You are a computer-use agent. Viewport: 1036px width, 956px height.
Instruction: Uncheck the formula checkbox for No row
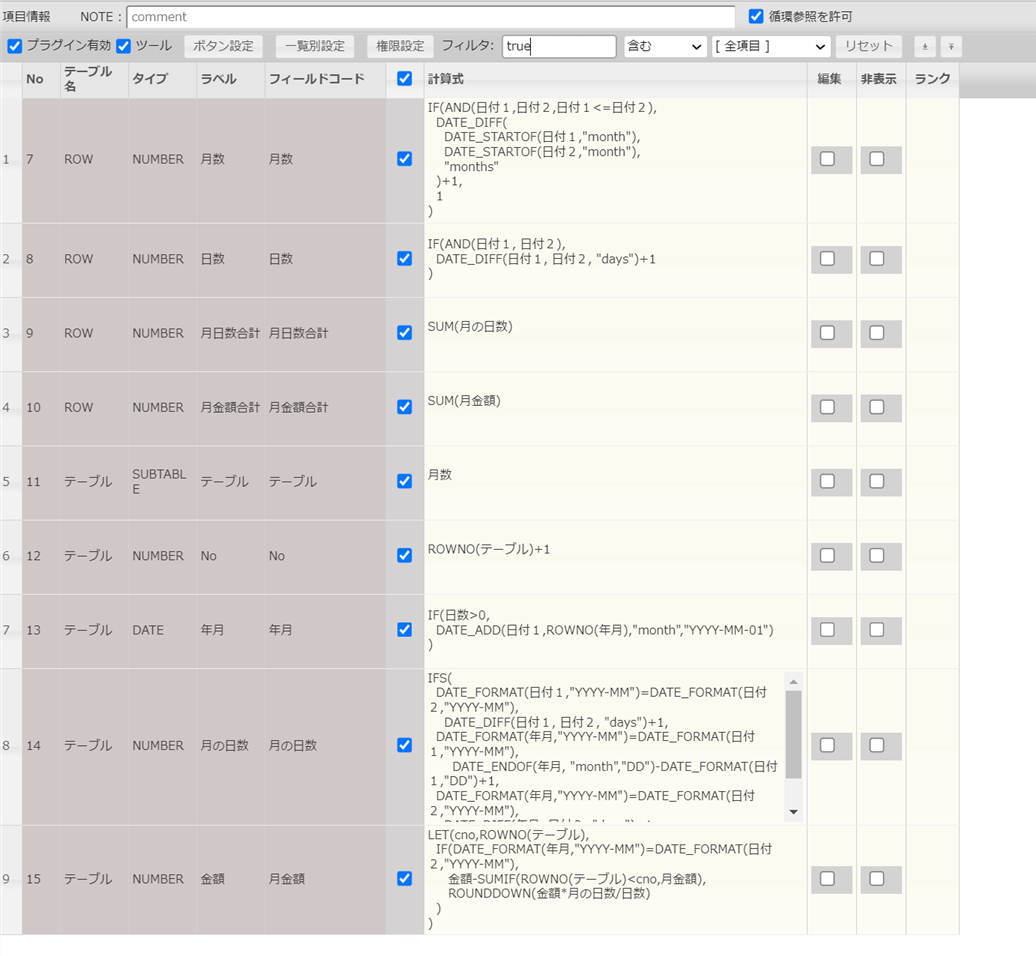tap(404, 555)
